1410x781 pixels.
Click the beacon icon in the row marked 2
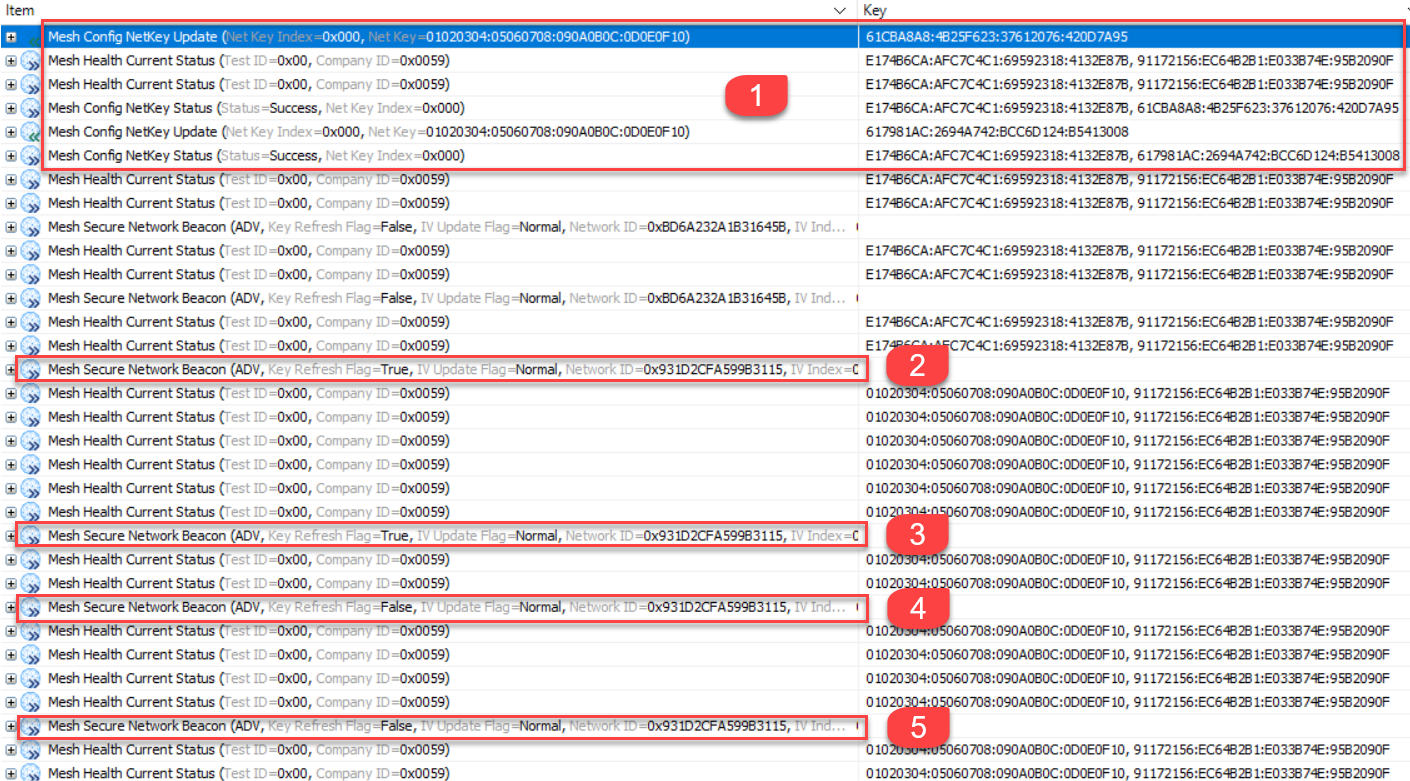(30, 370)
